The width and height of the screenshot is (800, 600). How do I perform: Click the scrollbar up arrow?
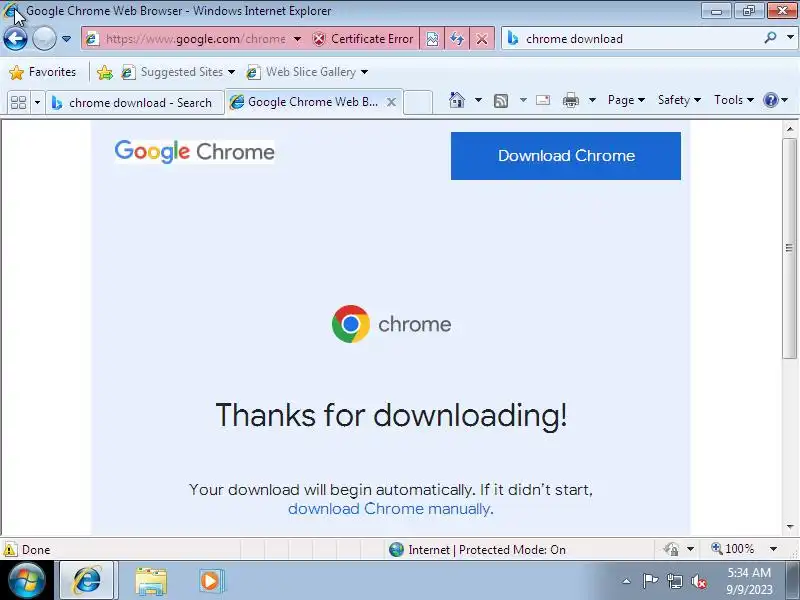(790, 129)
